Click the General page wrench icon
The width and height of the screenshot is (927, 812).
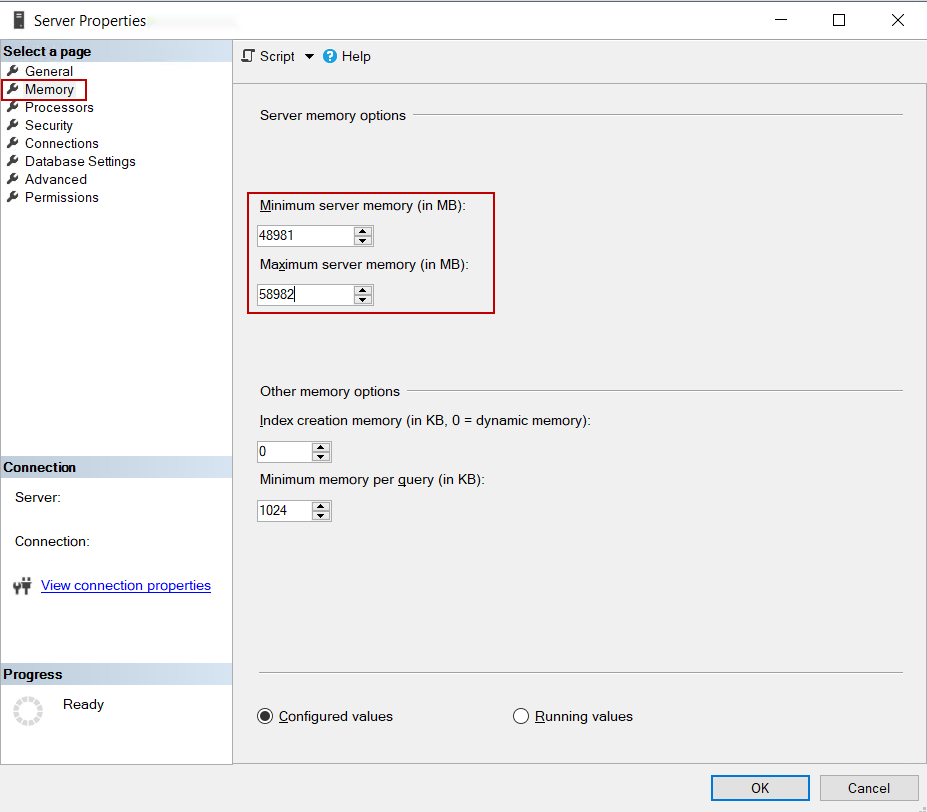(x=13, y=71)
